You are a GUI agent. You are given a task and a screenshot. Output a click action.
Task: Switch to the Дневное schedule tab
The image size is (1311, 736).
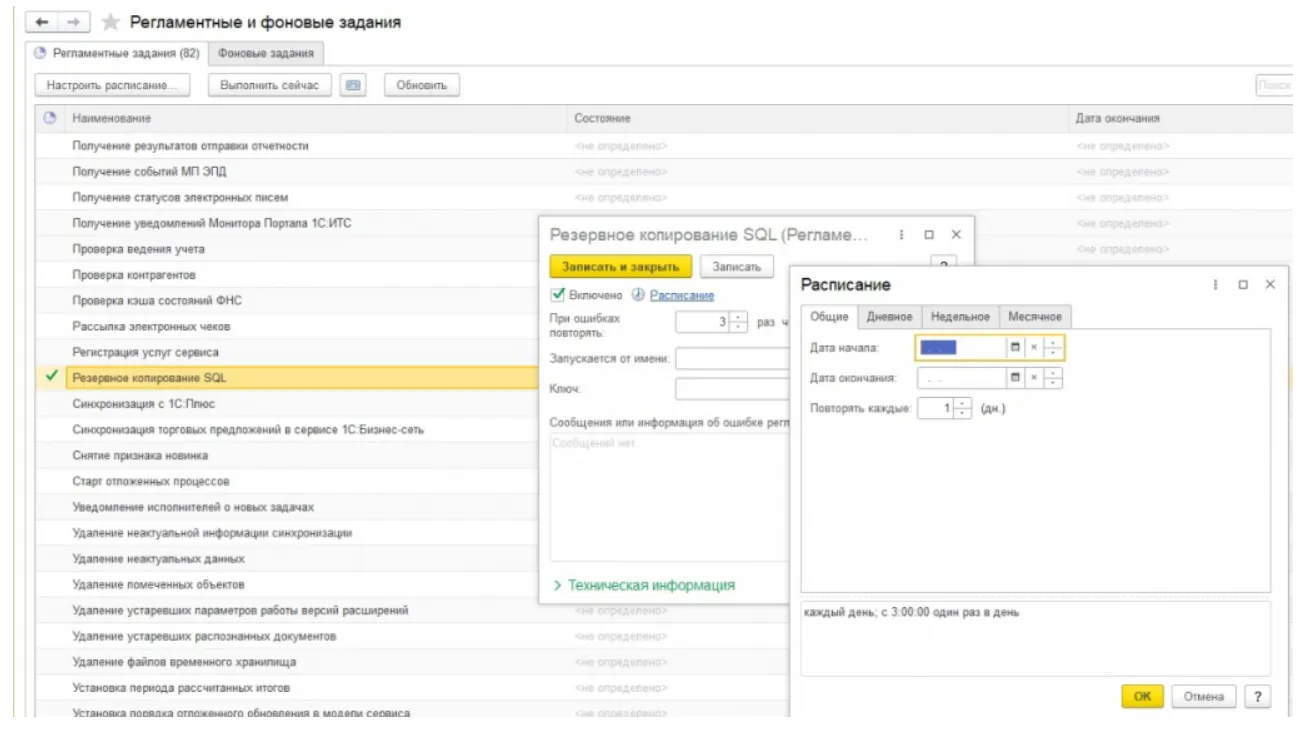pos(889,317)
